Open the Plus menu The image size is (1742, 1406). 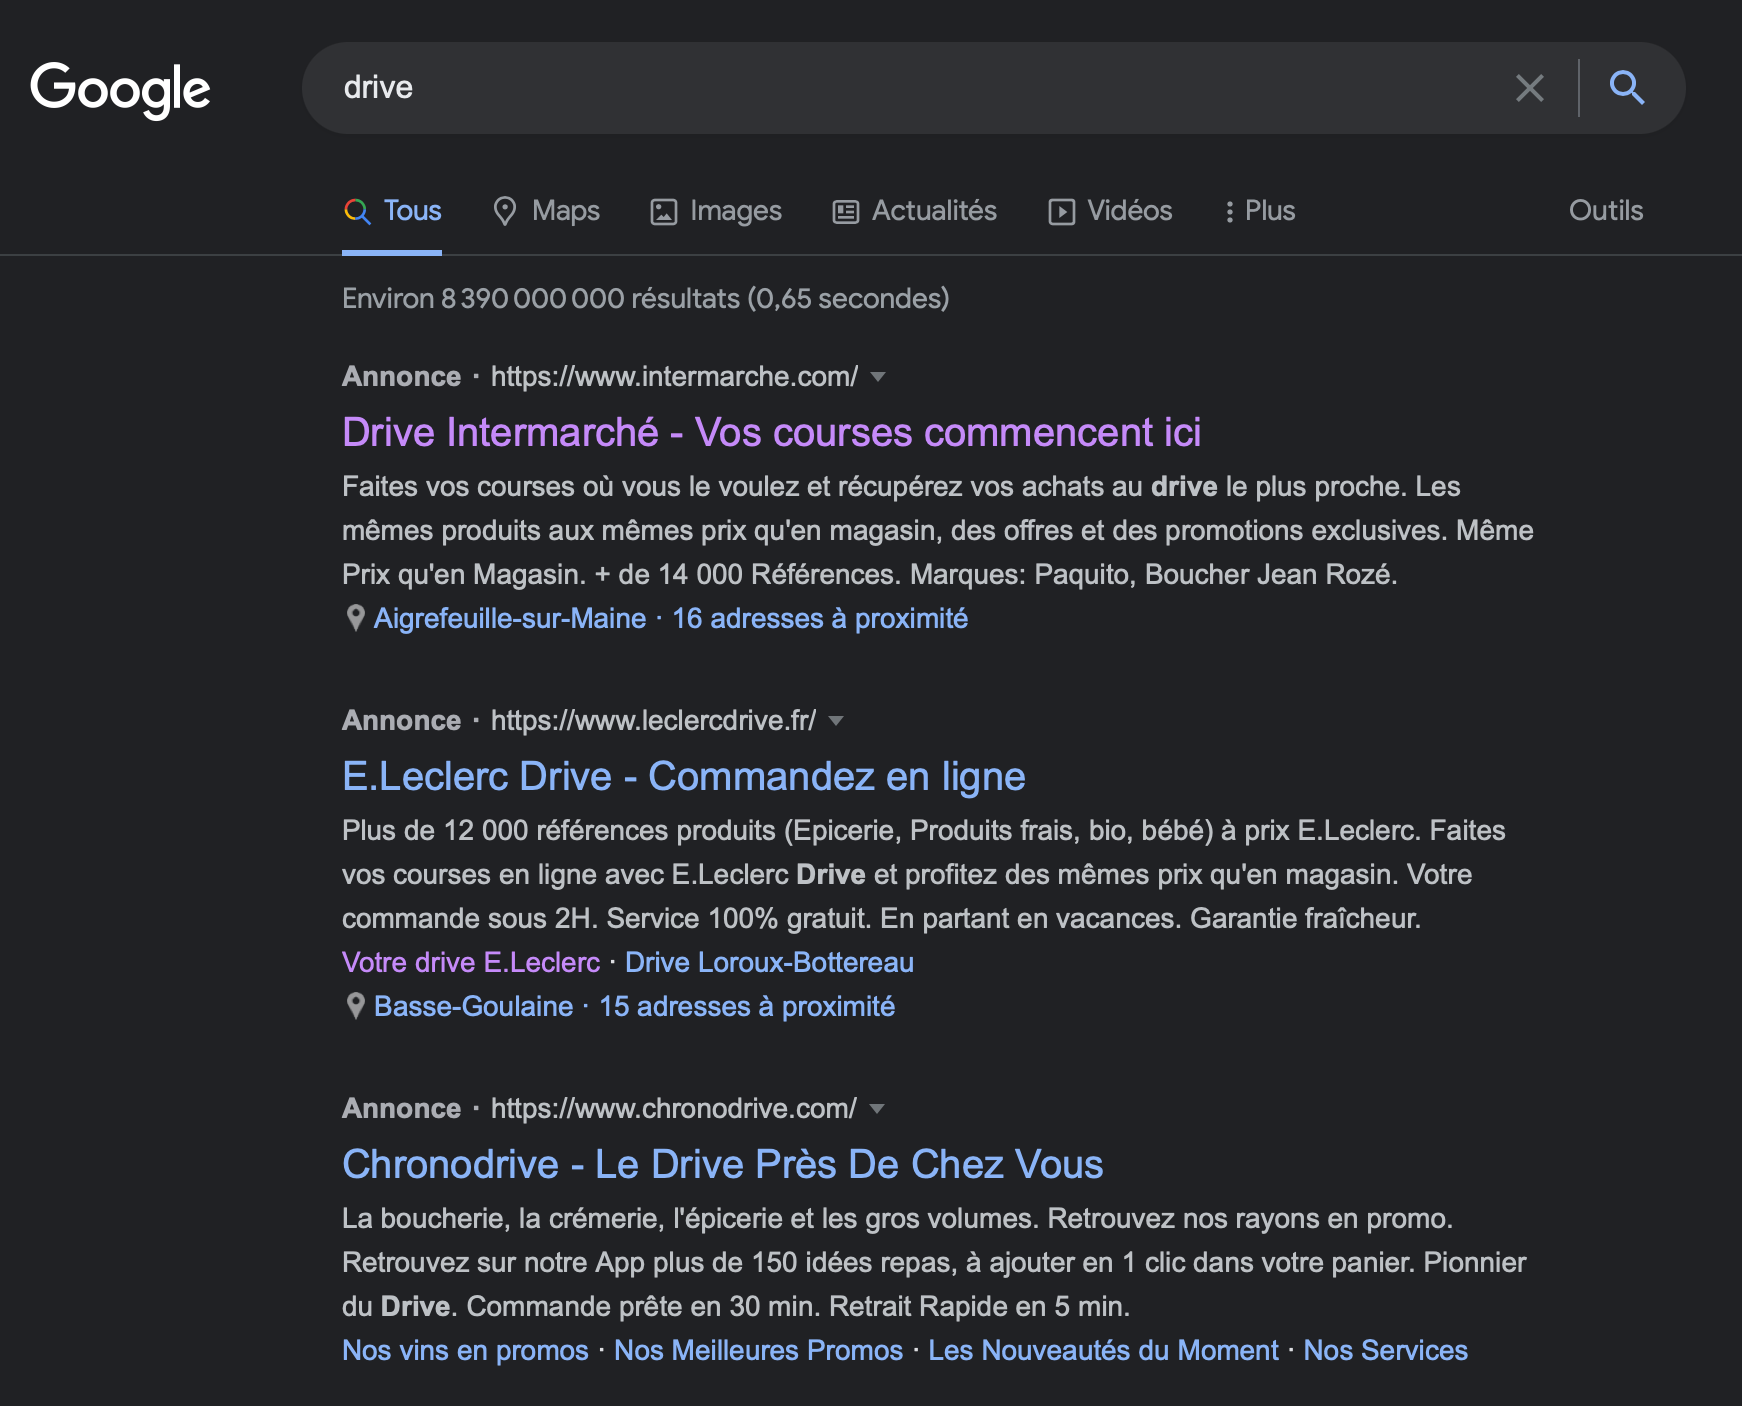tap(1260, 211)
